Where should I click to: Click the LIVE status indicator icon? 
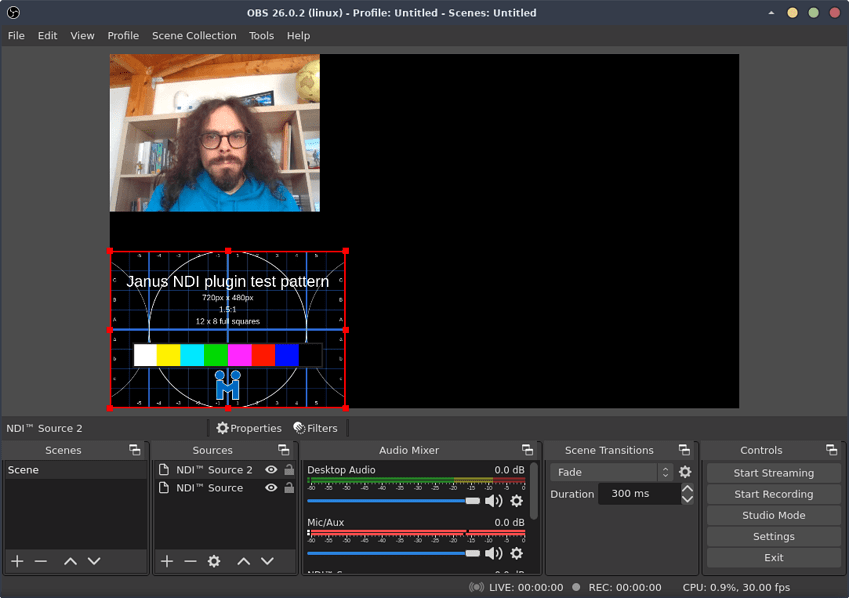pyautogui.click(x=476, y=587)
